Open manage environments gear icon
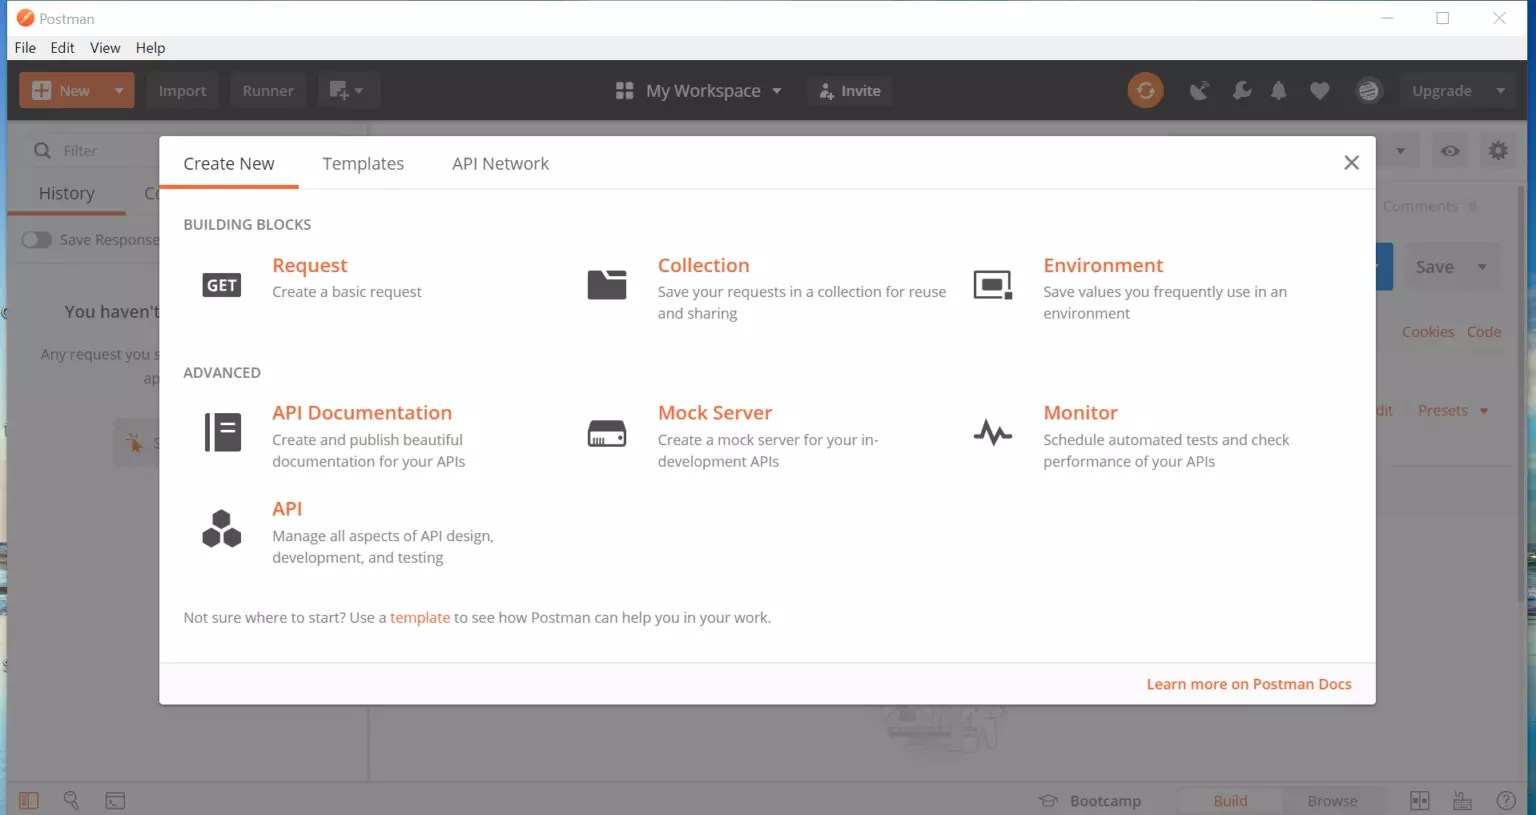1536x815 pixels. click(x=1498, y=151)
